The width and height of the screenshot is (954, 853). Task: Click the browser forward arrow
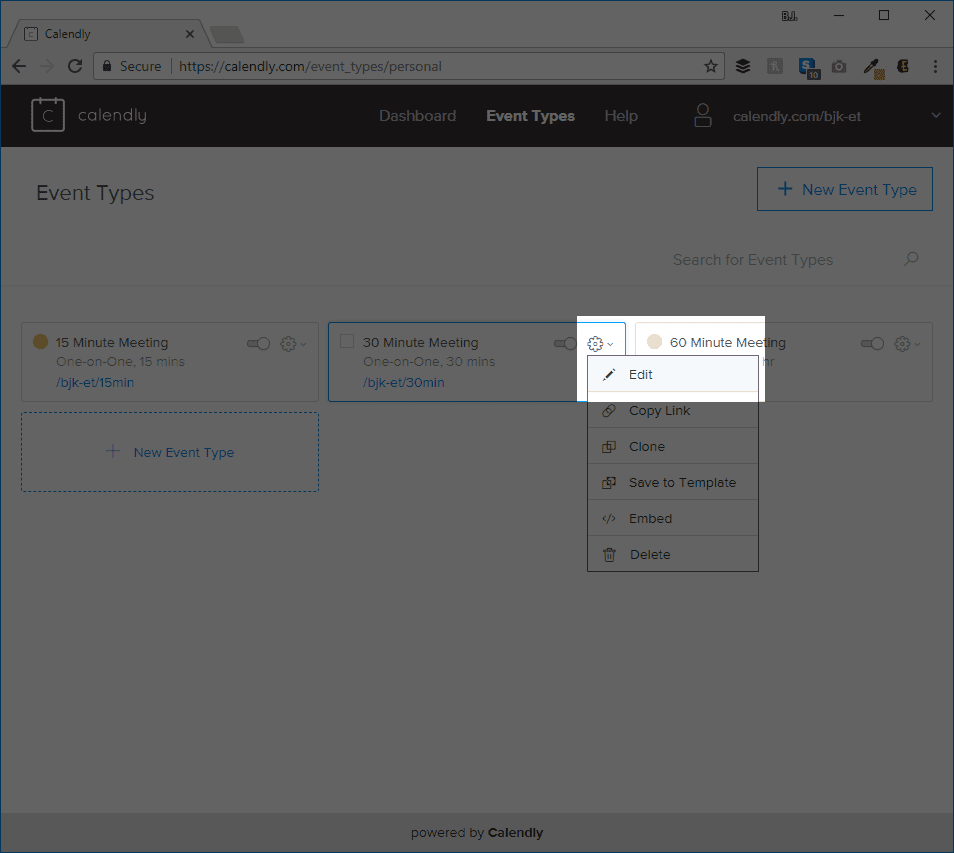click(47, 66)
